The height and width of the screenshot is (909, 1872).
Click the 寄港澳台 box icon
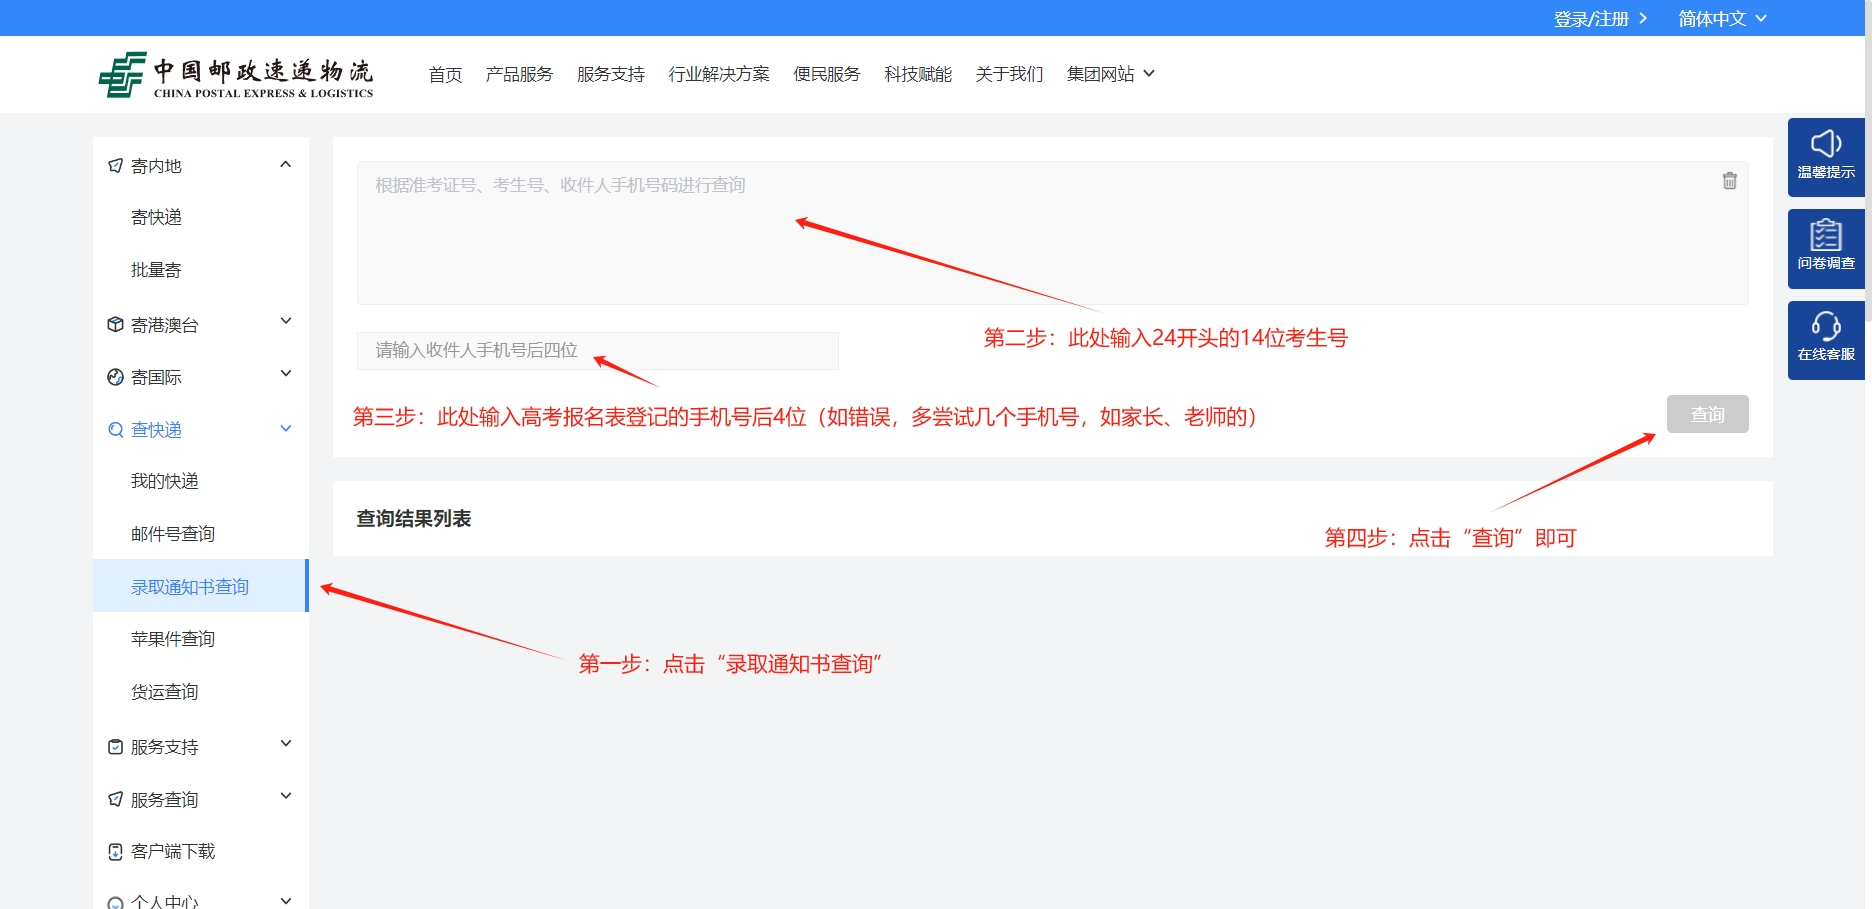pyautogui.click(x=115, y=324)
